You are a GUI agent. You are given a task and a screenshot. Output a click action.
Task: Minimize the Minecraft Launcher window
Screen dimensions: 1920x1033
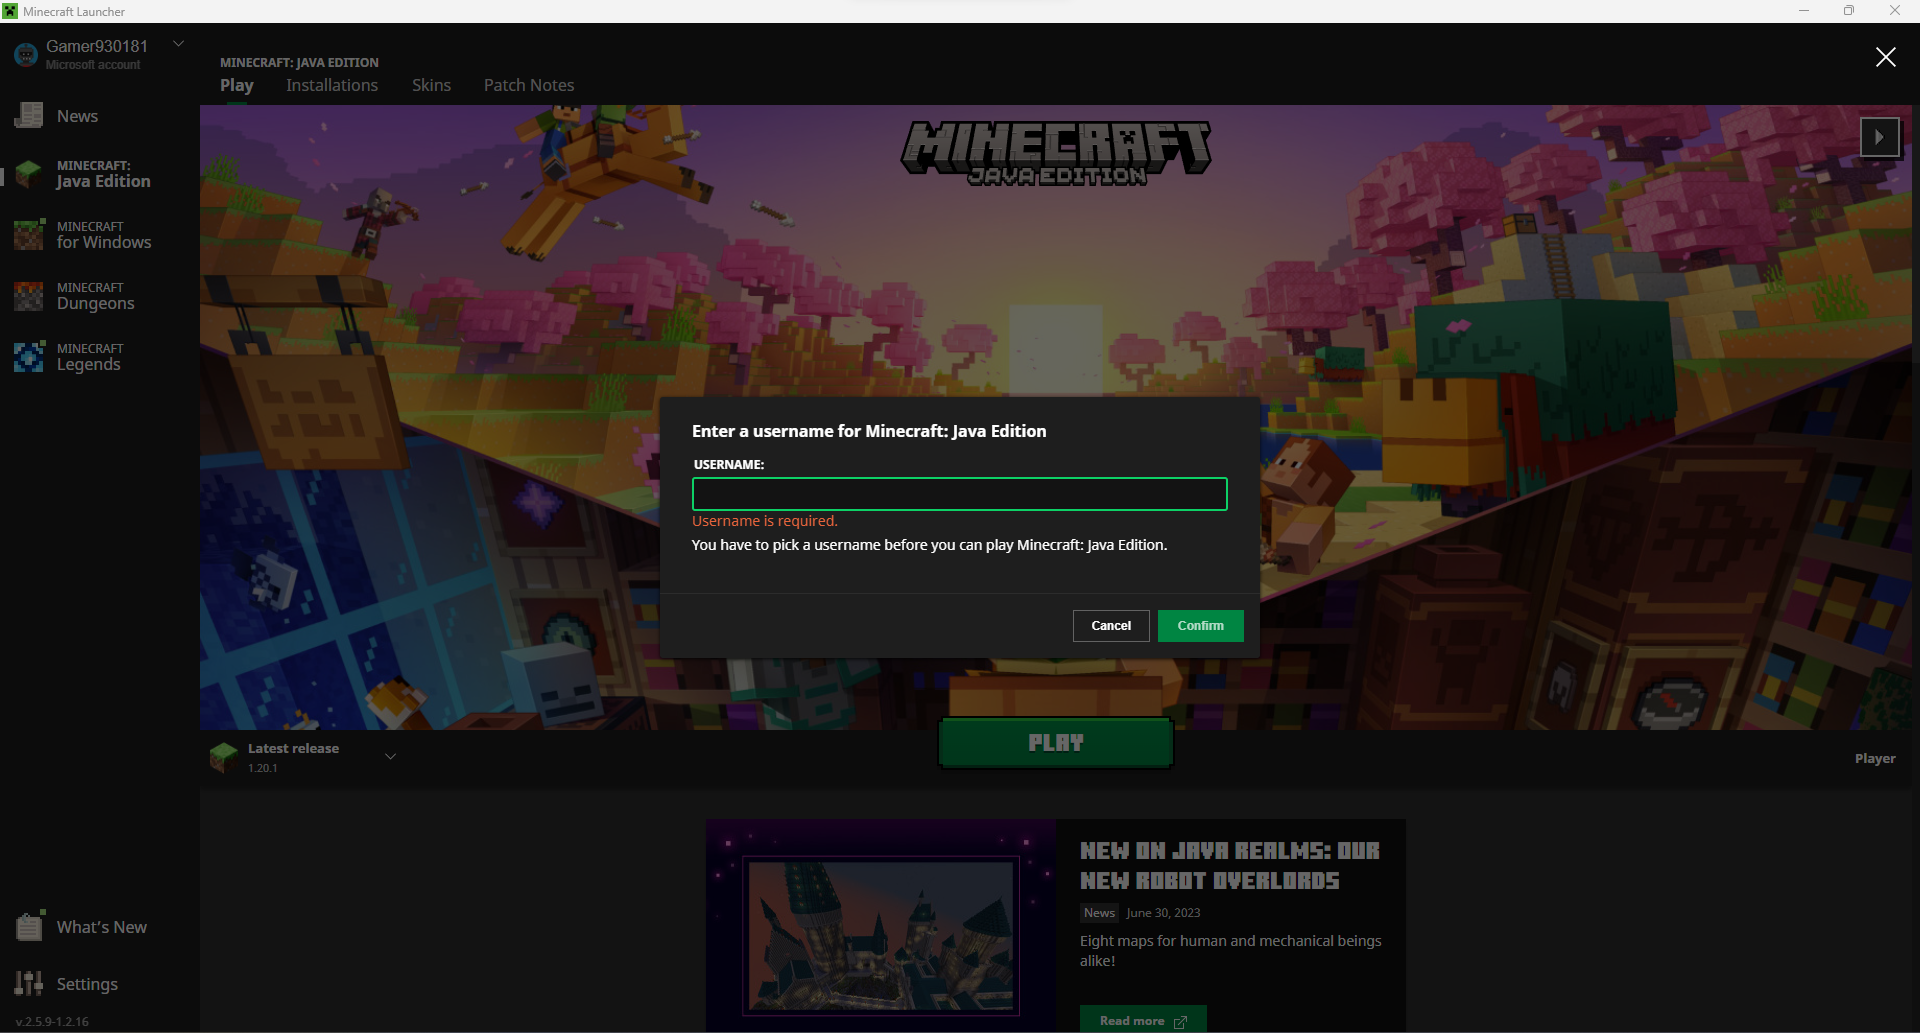(x=1804, y=11)
